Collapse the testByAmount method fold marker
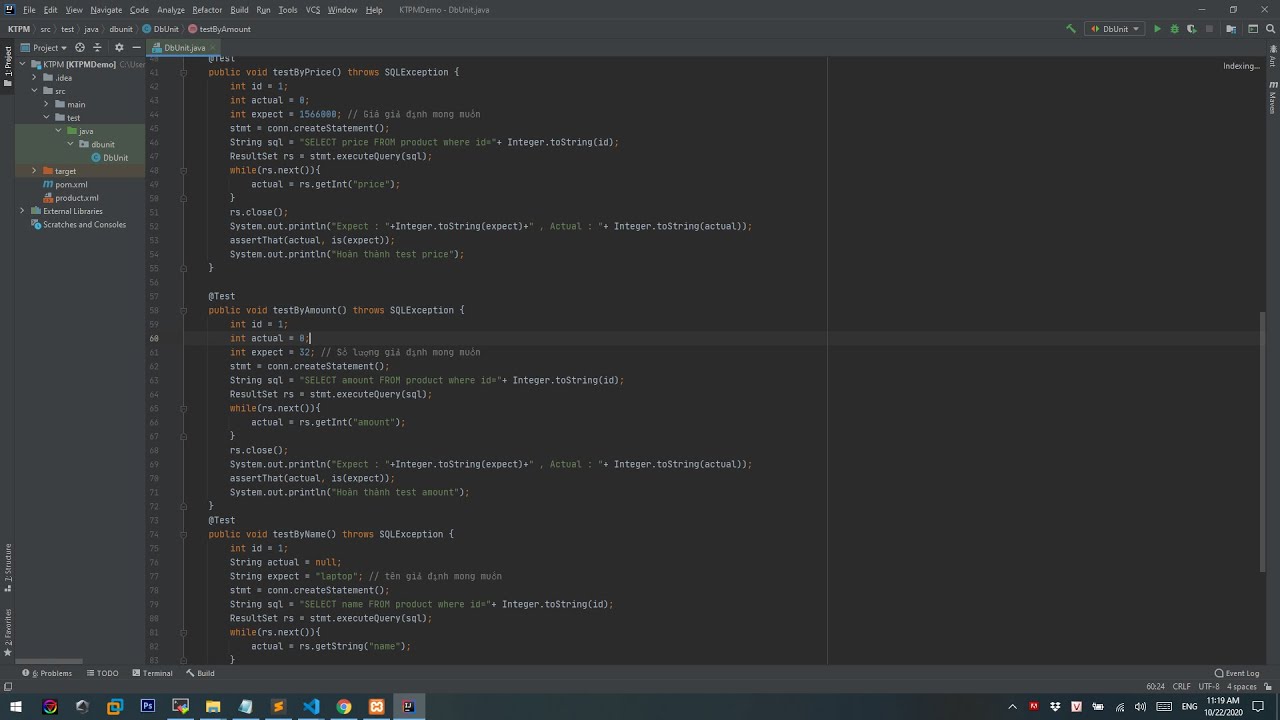 pyautogui.click(x=184, y=310)
